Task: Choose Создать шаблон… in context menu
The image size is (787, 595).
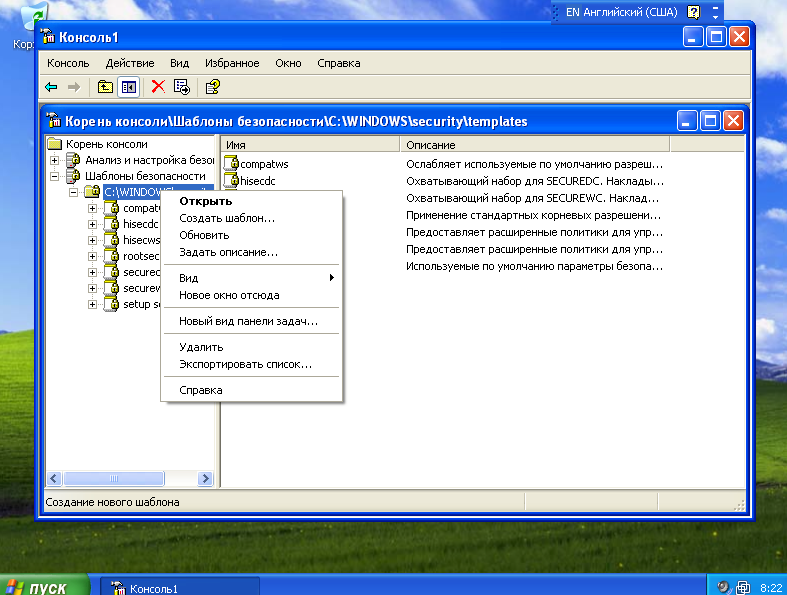Action: click(251, 218)
